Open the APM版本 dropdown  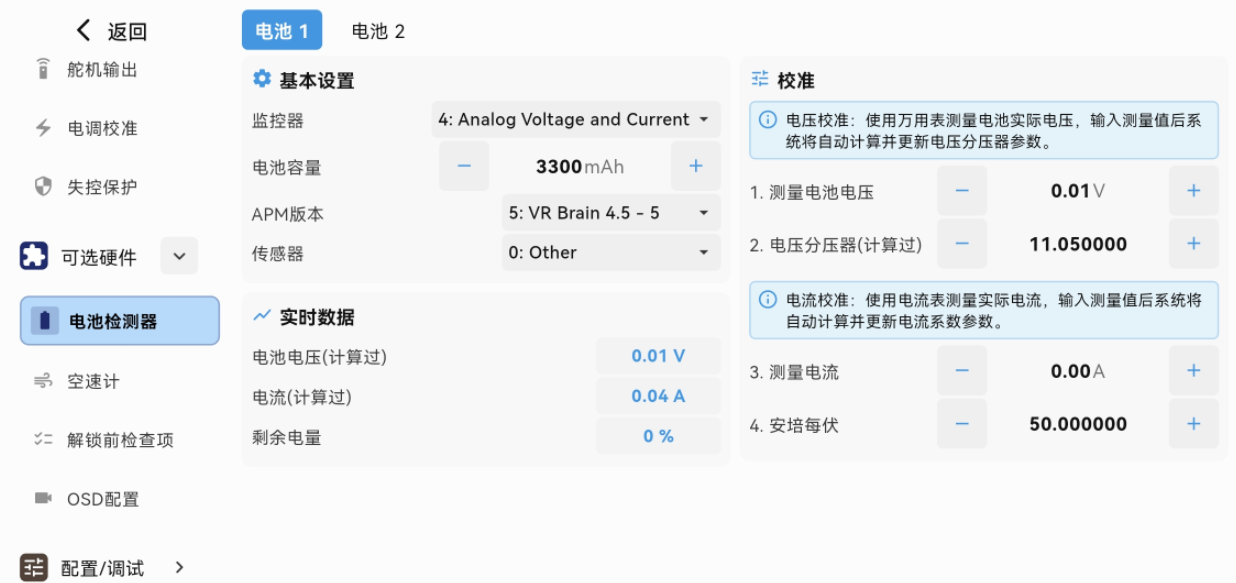pos(610,213)
